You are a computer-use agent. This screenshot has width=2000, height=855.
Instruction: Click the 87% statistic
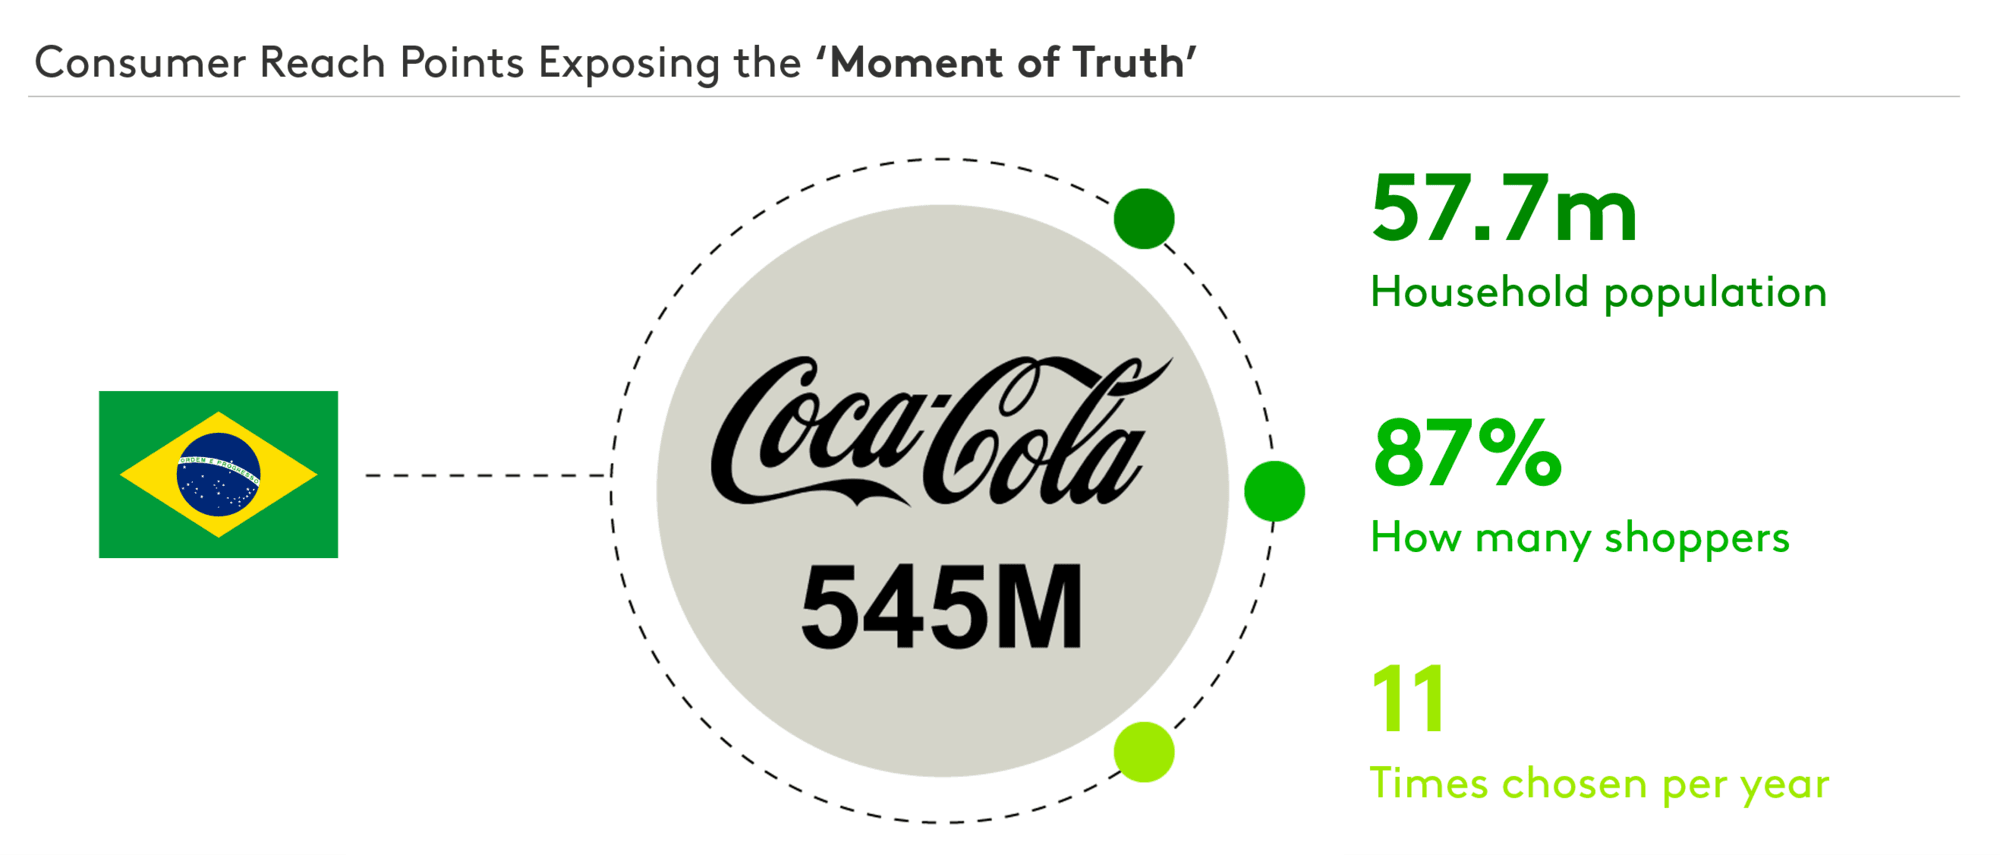[x=1467, y=453]
